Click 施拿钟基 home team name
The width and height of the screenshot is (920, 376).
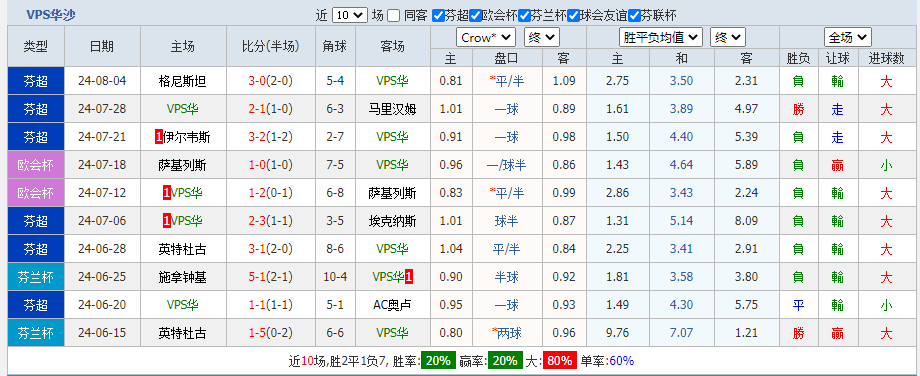click(182, 277)
